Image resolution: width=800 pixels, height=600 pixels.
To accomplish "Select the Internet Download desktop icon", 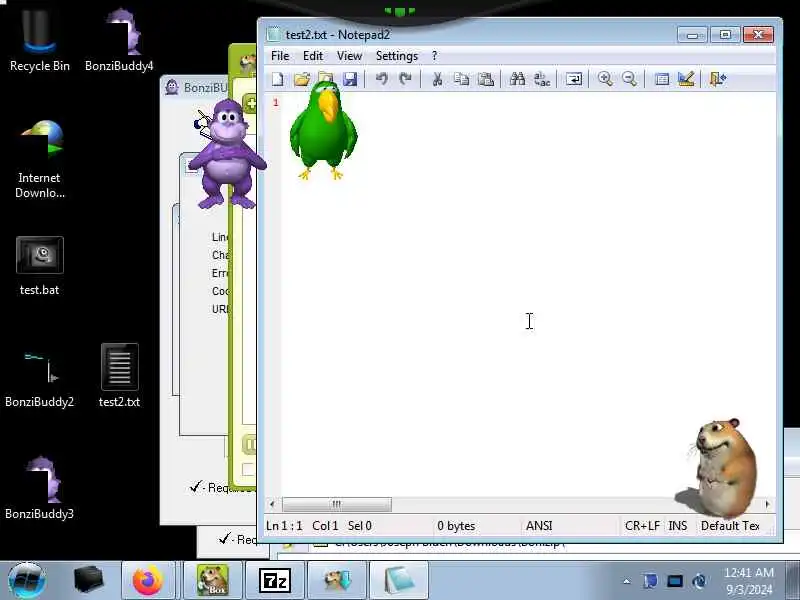I will tap(40, 159).
